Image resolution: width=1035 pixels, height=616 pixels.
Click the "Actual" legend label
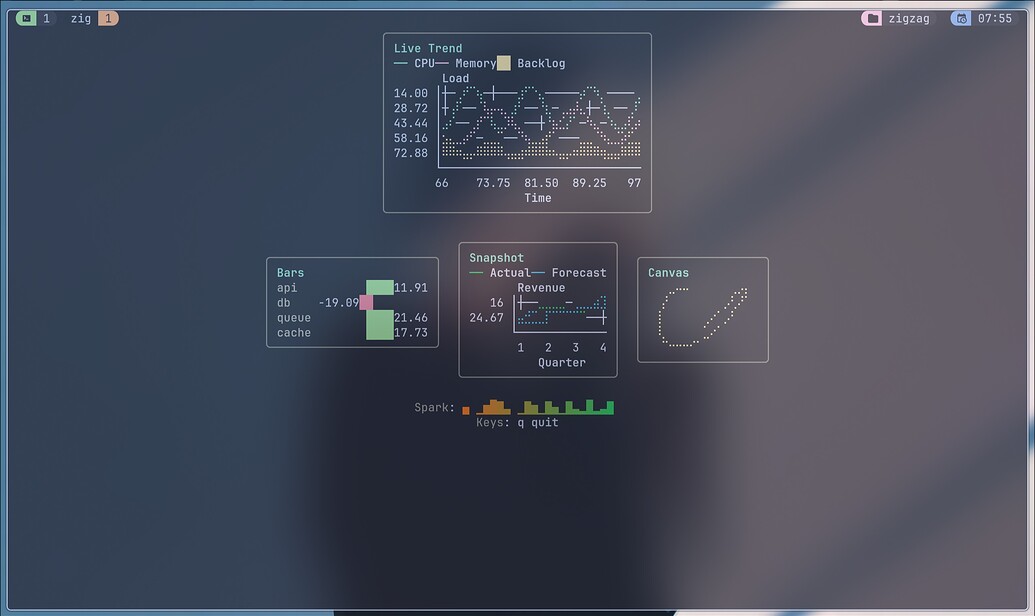510,273
